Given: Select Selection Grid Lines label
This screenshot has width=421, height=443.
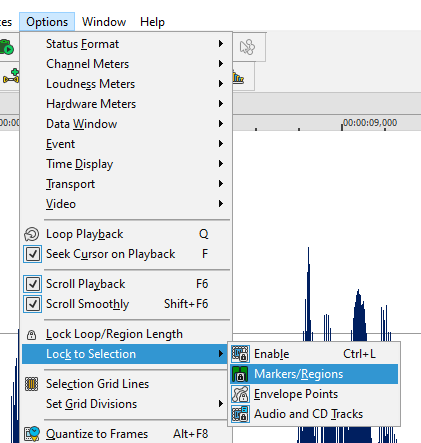Looking at the screenshot, I should click(97, 384).
